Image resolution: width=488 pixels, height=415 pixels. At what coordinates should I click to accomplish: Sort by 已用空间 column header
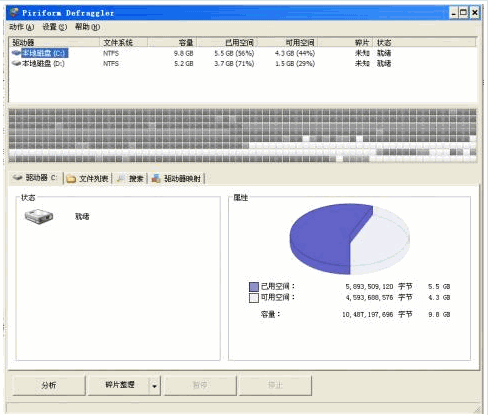[227, 42]
